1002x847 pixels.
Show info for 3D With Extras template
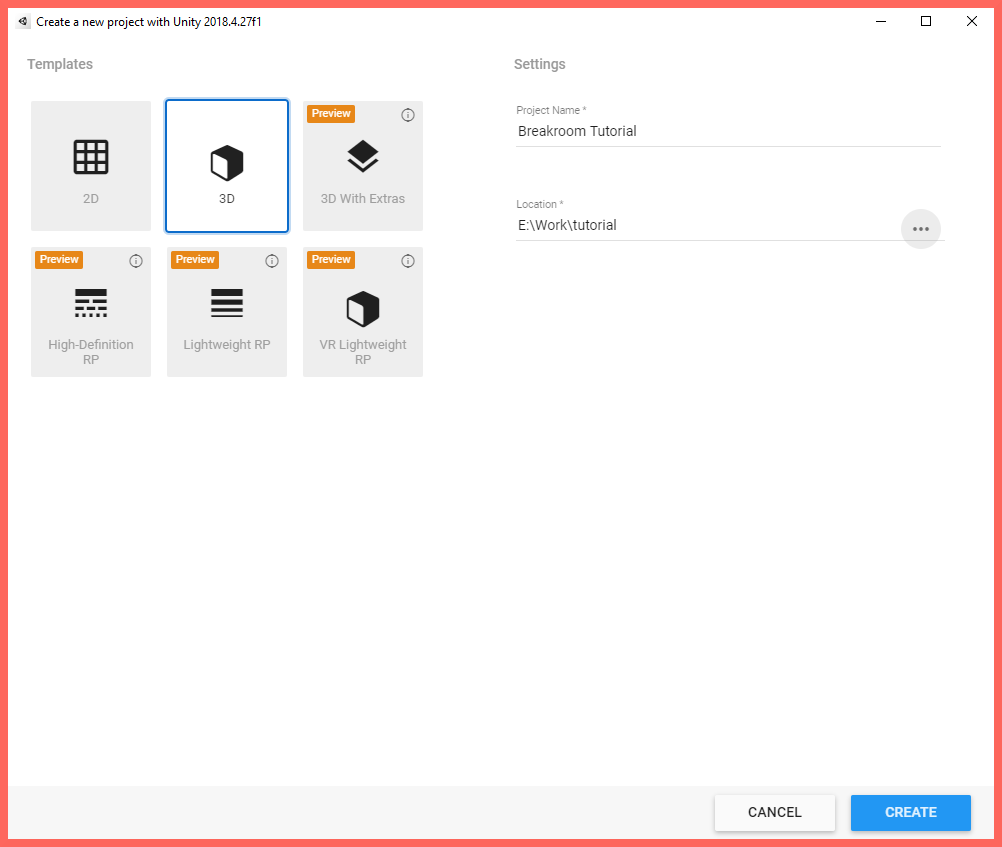click(x=408, y=115)
